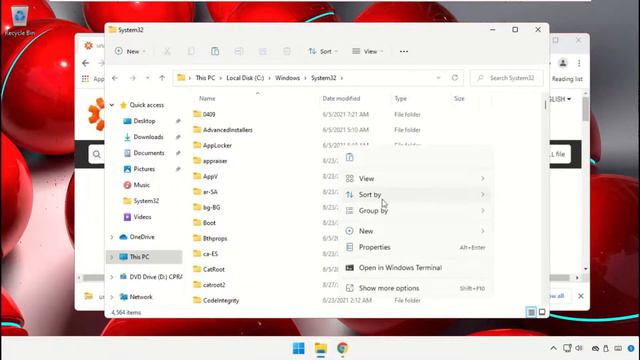Sort by the Name column header
The width and height of the screenshot is (640, 360).
tap(207, 98)
